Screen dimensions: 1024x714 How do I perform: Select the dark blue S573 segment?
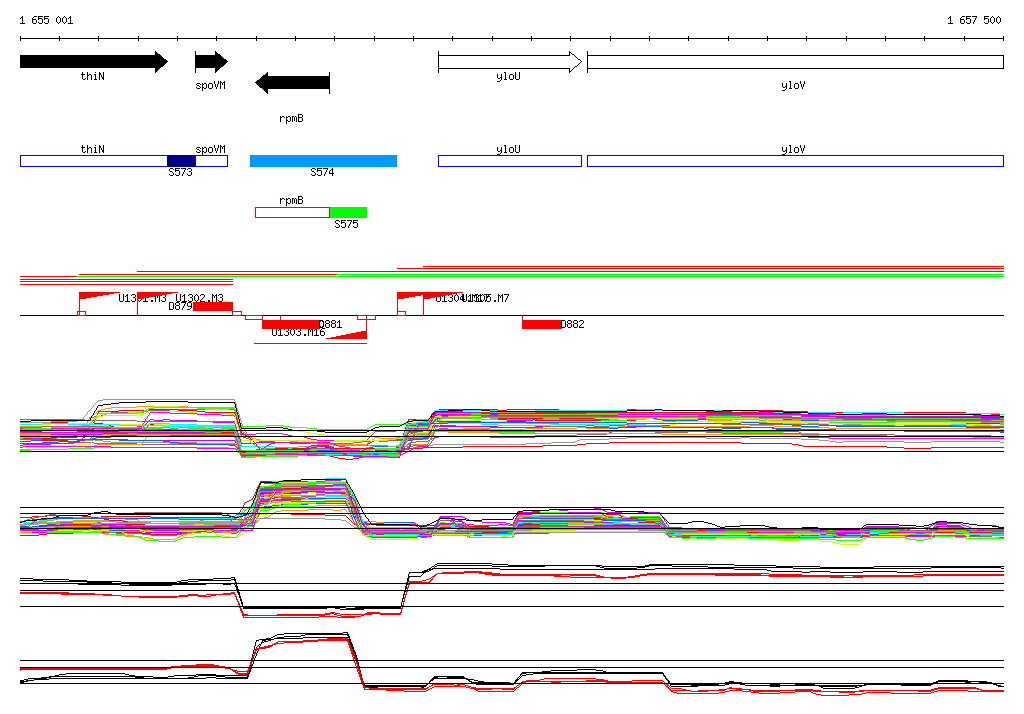tap(182, 161)
